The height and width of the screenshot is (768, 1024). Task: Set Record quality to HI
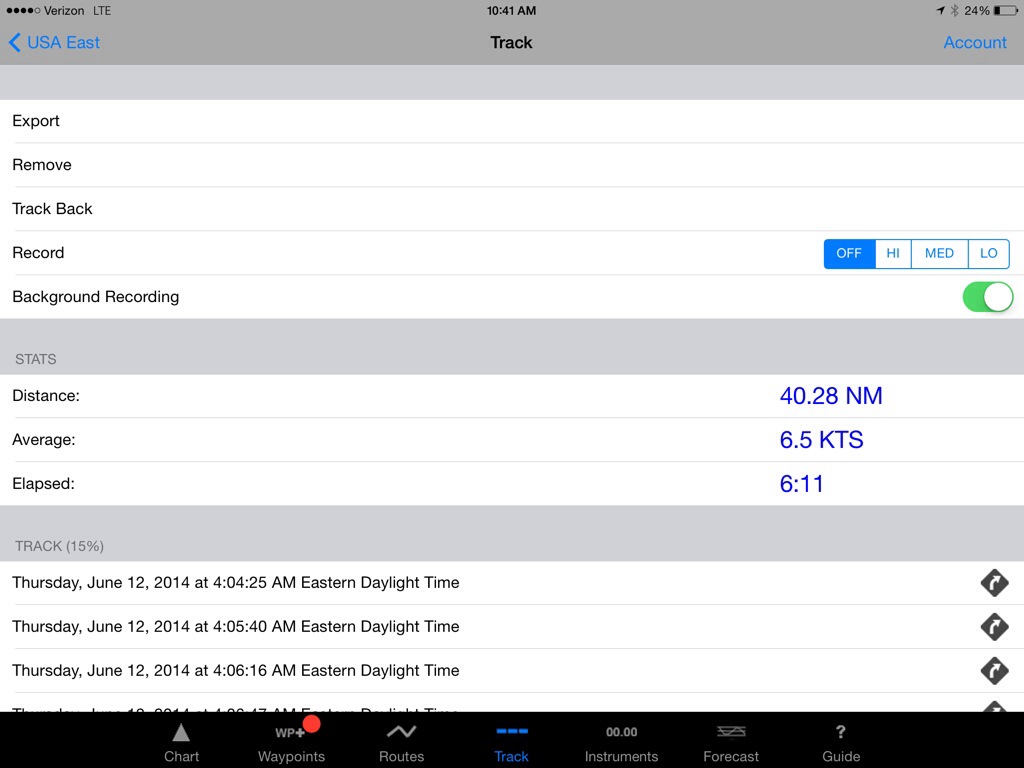893,253
